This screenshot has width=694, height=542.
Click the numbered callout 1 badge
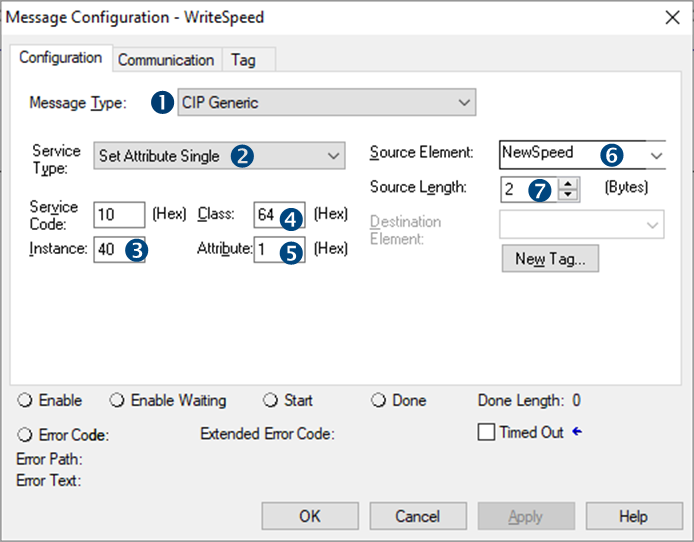tap(162, 102)
